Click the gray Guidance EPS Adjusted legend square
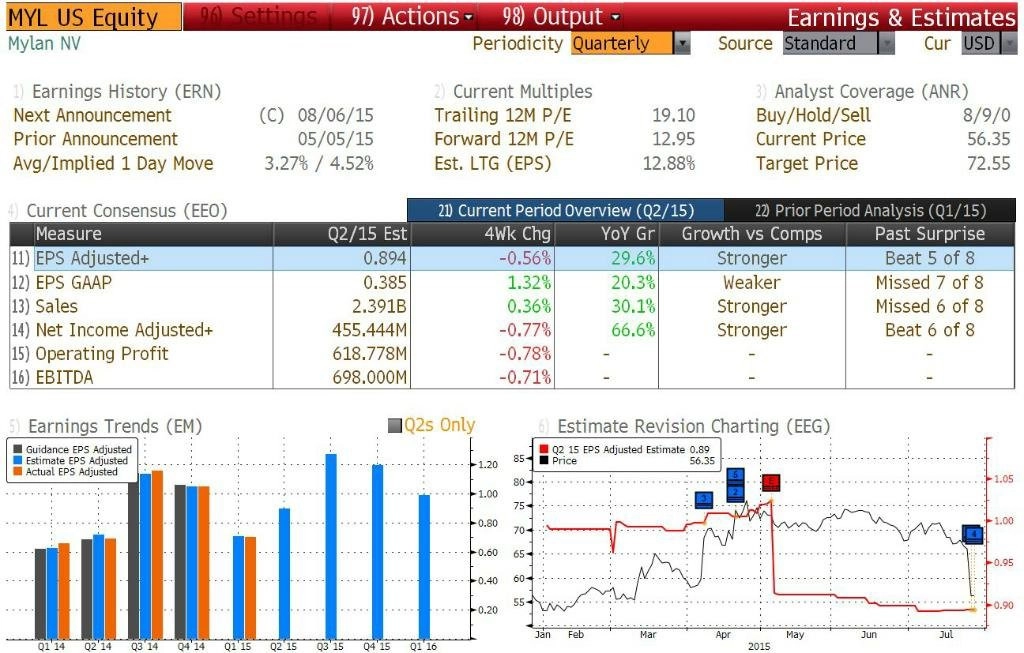This screenshot has width=1024, height=653. pyautogui.click(x=18, y=449)
